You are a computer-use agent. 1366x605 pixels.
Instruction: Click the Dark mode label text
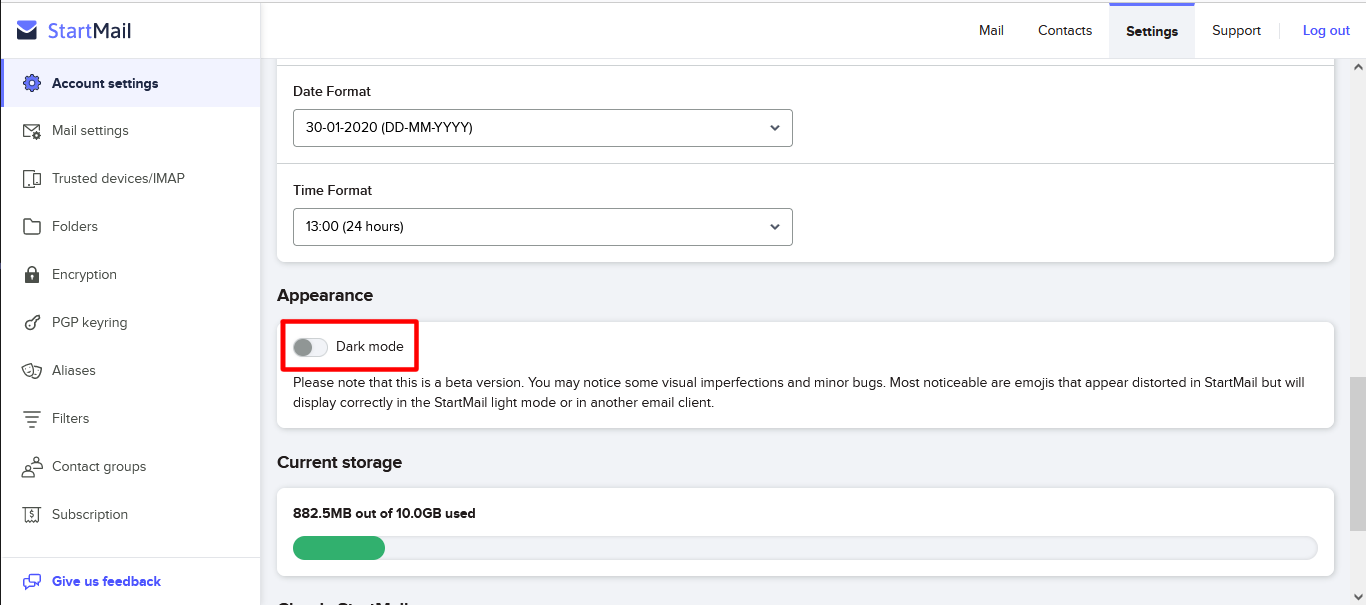(x=370, y=347)
